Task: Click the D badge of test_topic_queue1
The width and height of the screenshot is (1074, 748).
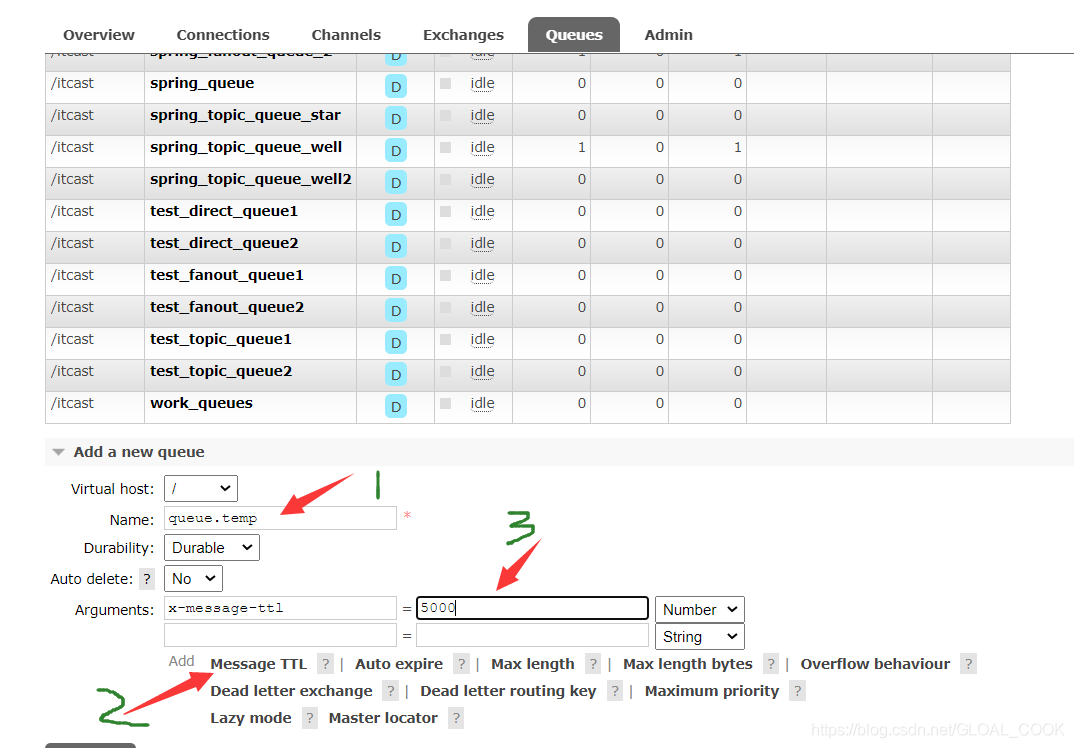Action: click(x=396, y=342)
